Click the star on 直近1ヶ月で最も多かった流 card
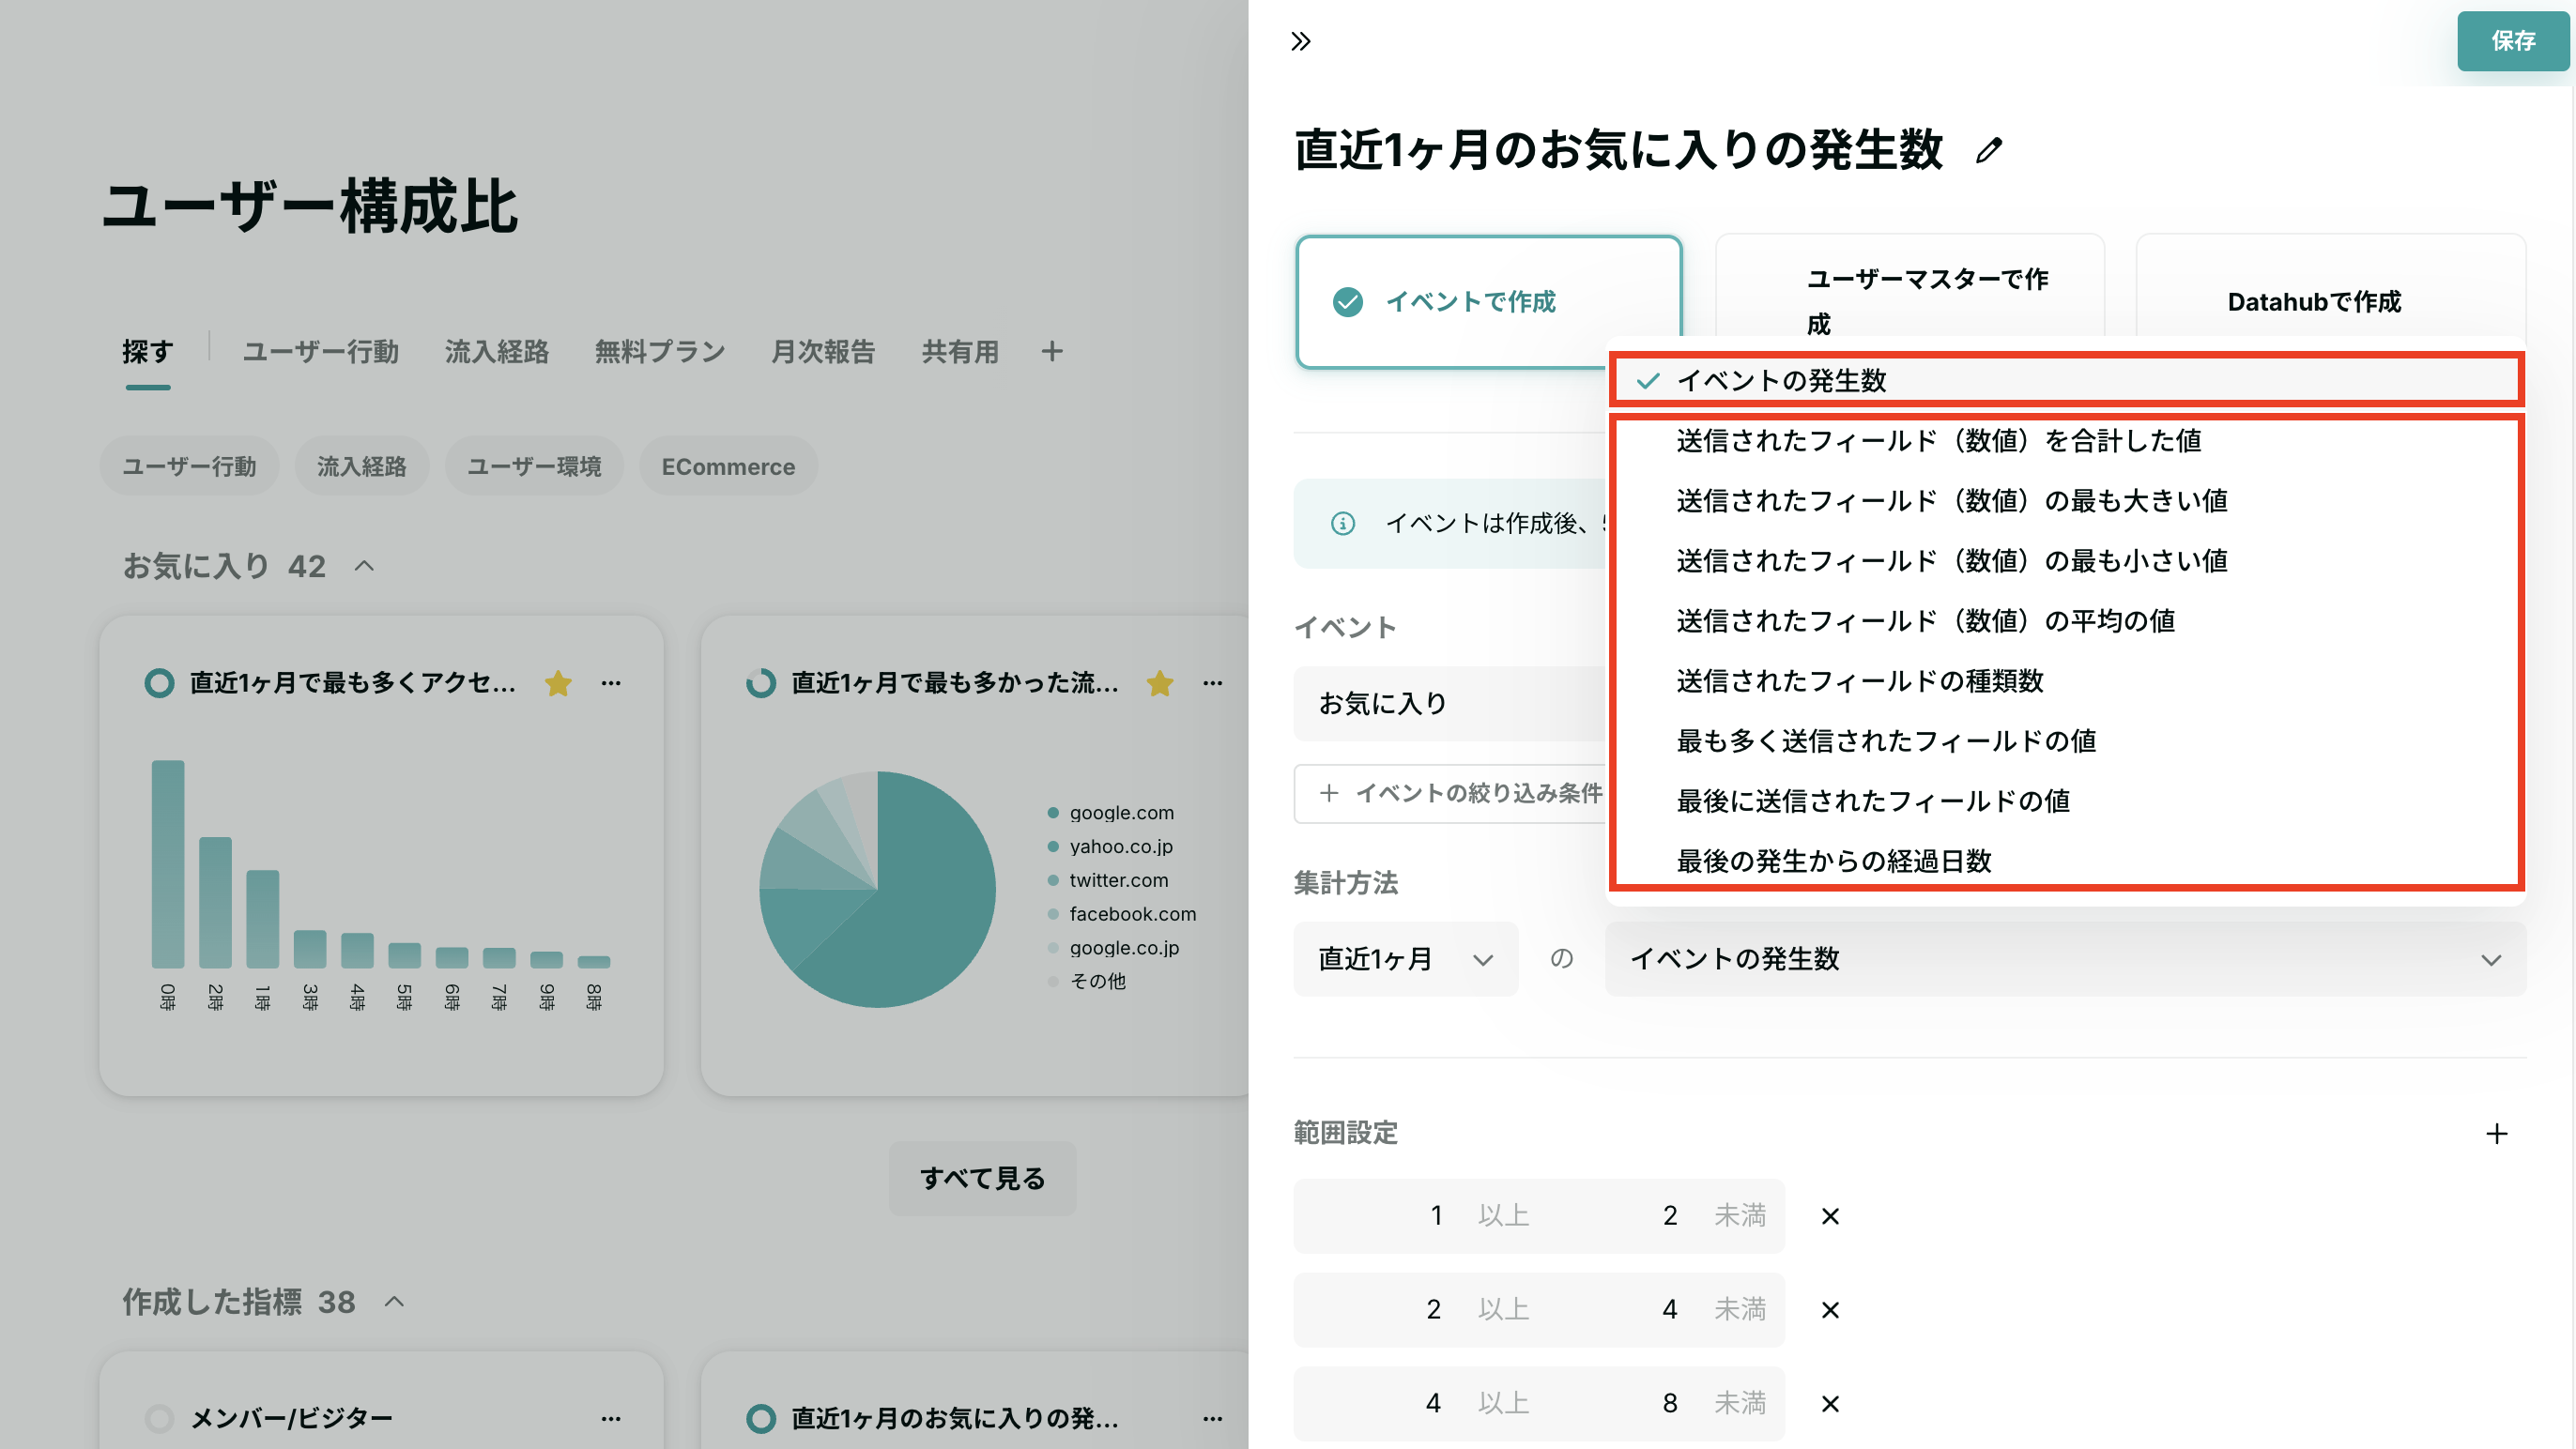The height and width of the screenshot is (1449, 2576). [x=1160, y=683]
